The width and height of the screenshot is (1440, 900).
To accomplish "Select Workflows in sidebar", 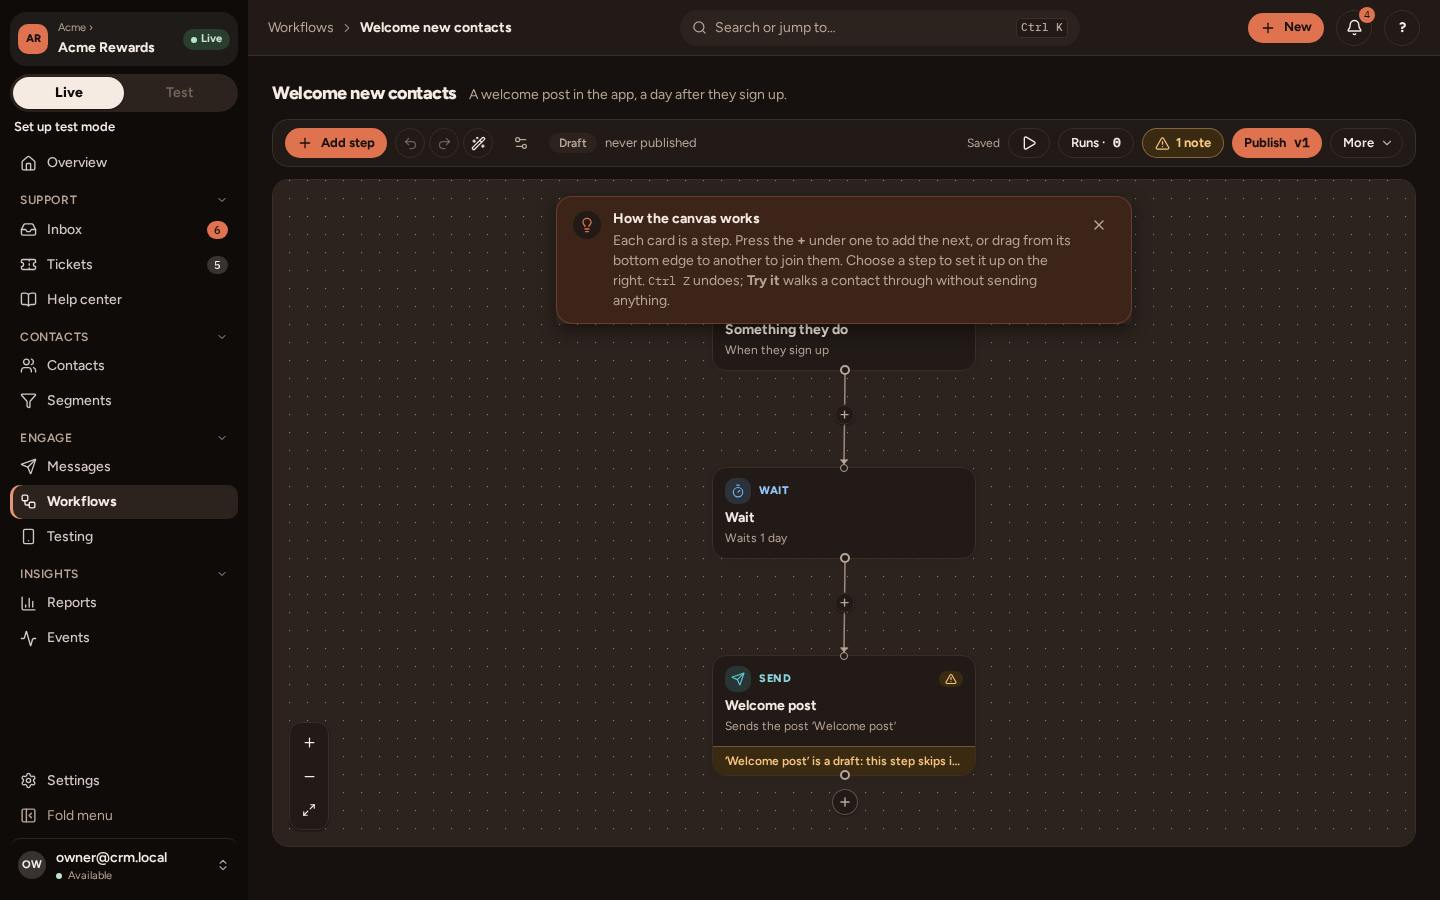I will 124,502.
